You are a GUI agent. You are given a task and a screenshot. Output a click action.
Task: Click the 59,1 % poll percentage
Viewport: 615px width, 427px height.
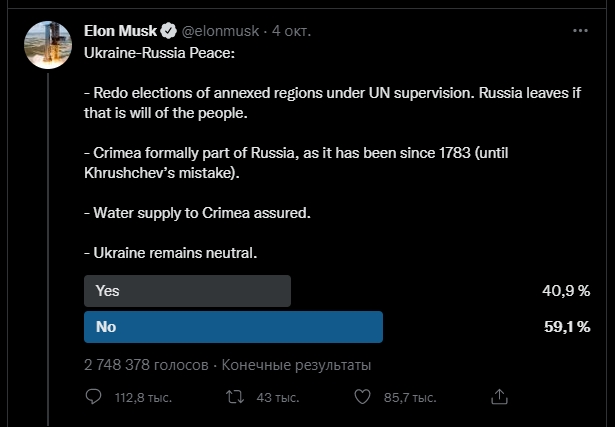[566, 326]
